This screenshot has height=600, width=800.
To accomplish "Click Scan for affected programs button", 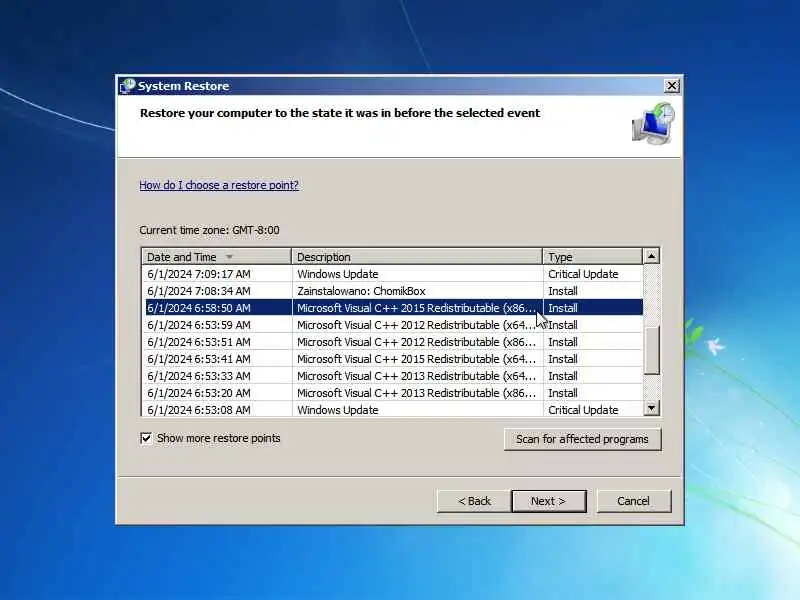I will pos(582,439).
